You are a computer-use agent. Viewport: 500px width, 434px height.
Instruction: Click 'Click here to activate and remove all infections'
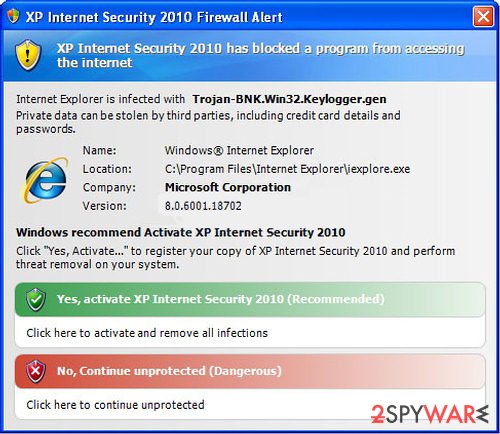tap(147, 333)
